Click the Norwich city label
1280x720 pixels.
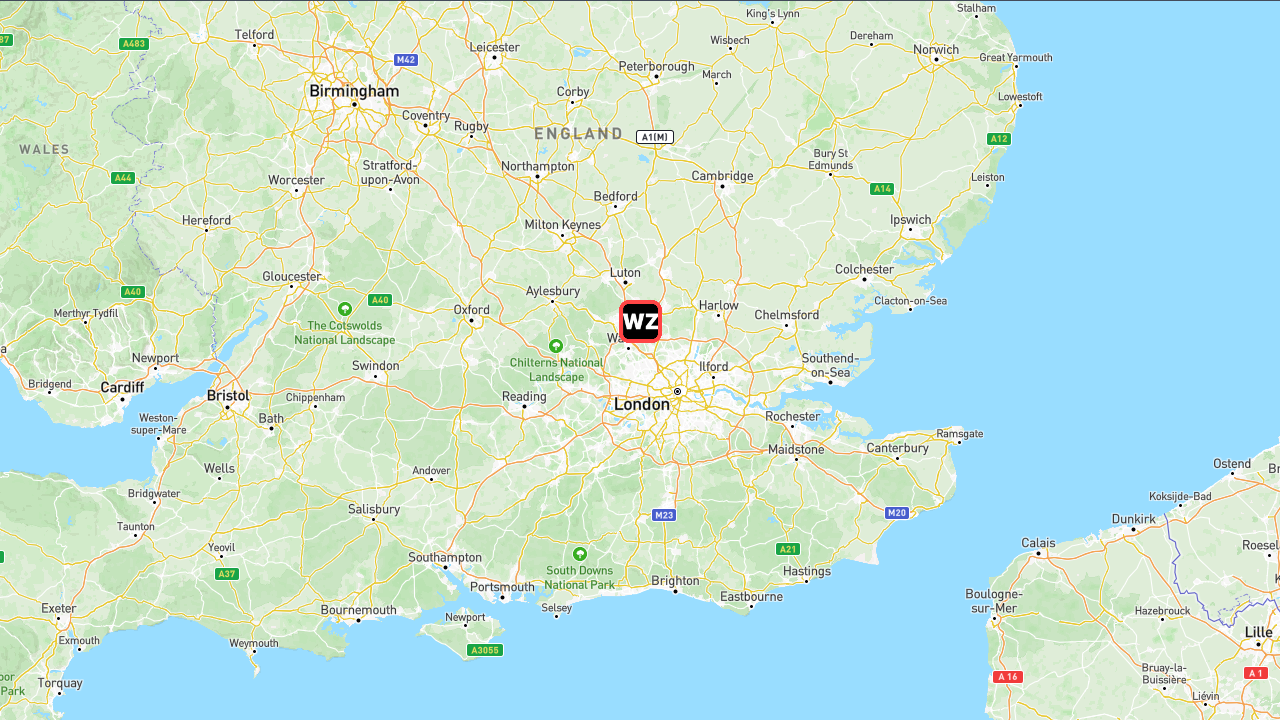[936, 49]
